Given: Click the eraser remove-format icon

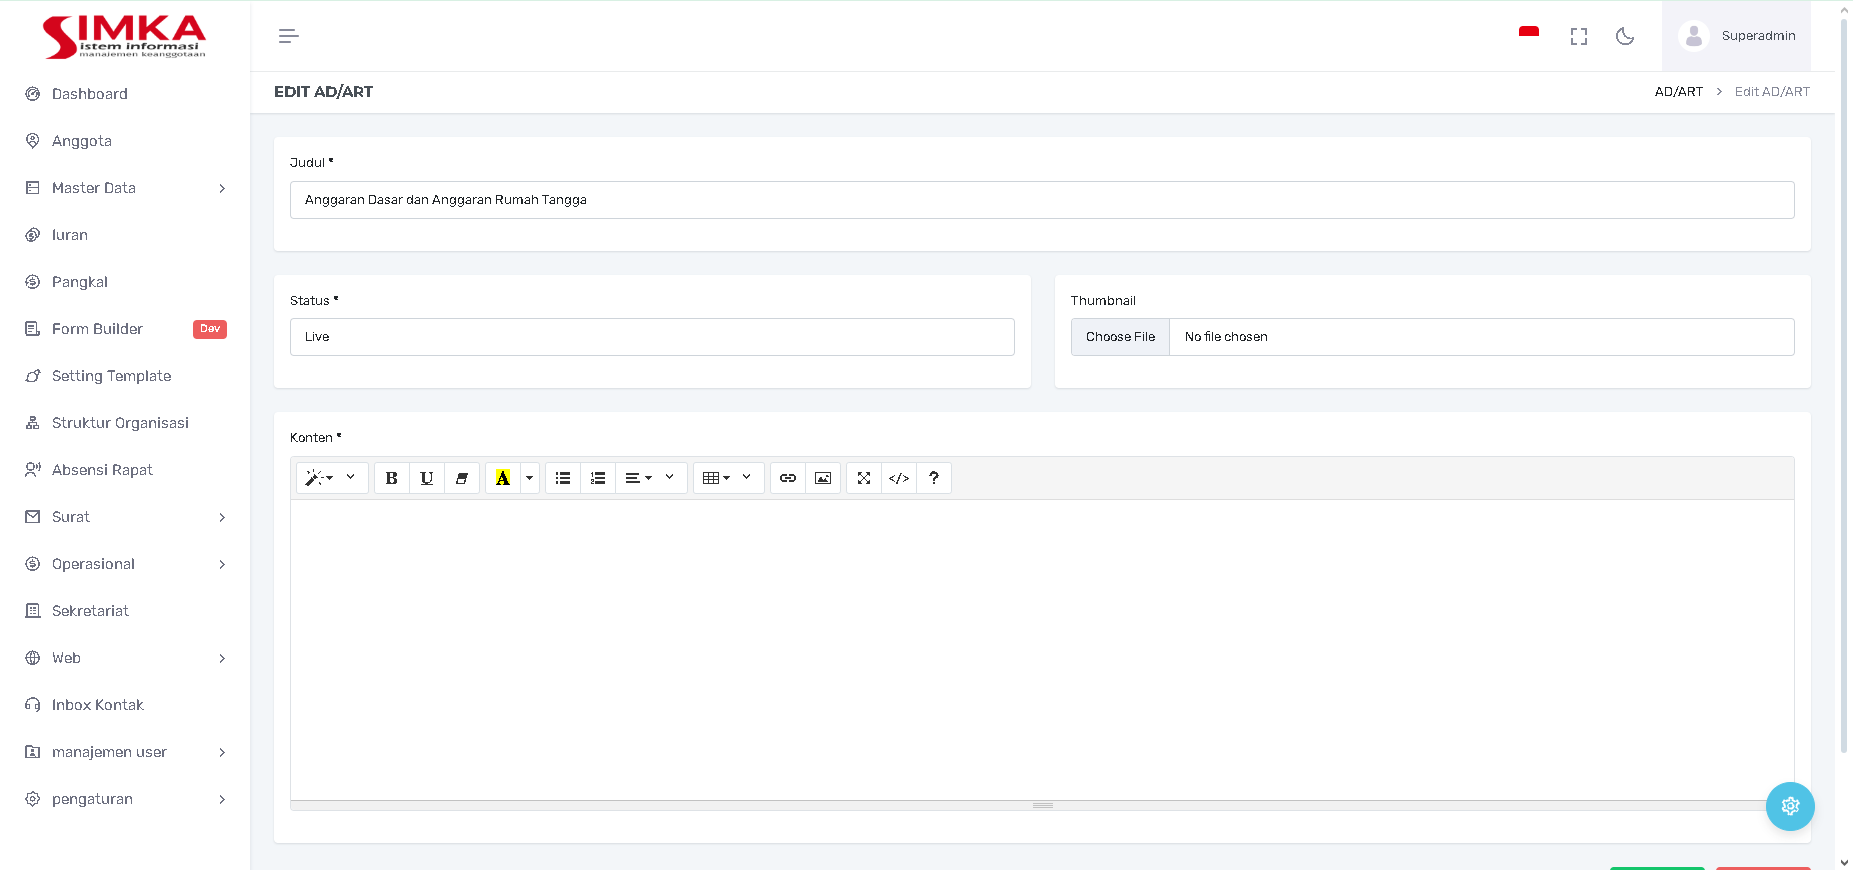Looking at the screenshot, I should point(462,478).
